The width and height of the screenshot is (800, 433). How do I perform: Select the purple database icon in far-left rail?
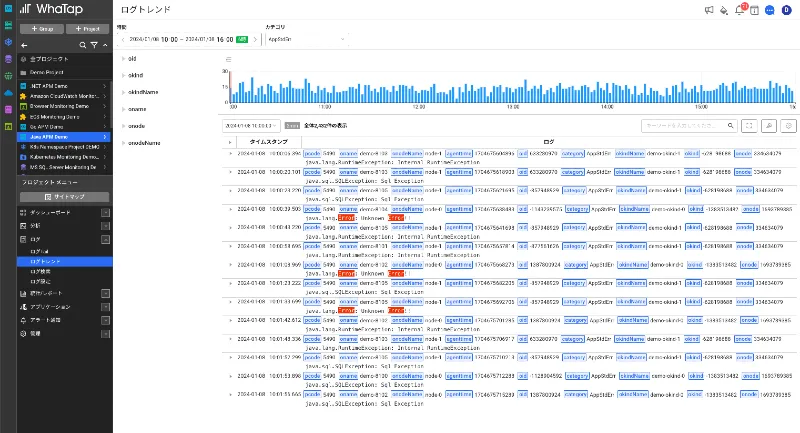(8, 59)
